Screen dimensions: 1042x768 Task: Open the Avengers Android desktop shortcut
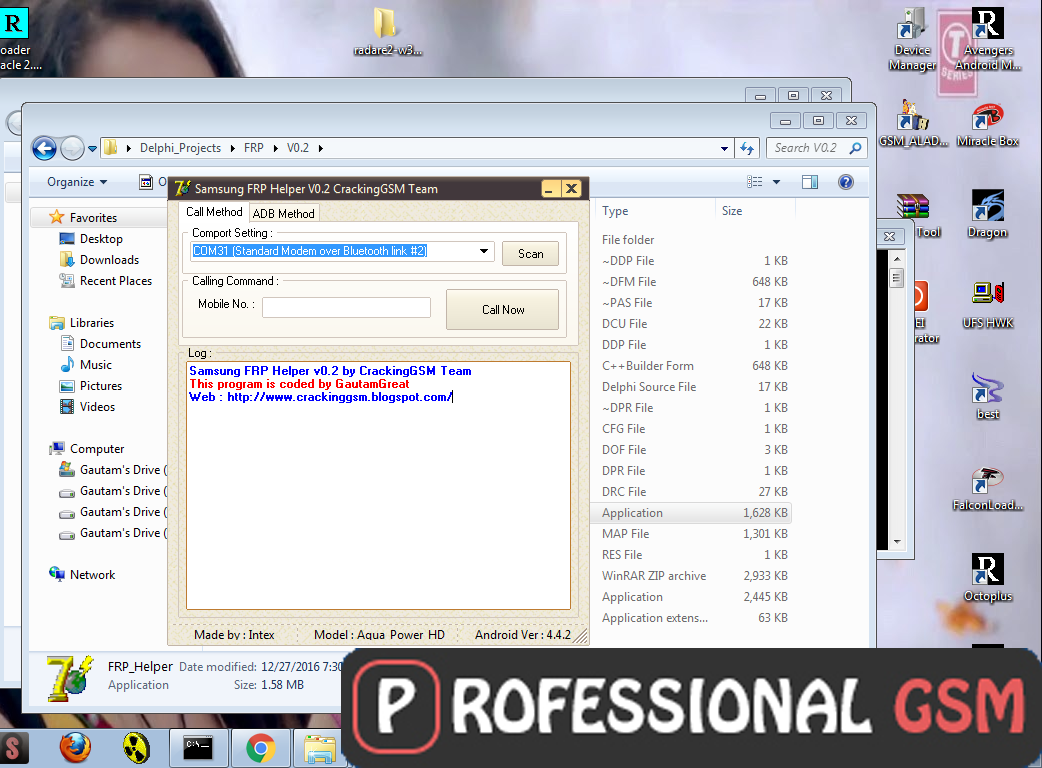click(988, 39)
